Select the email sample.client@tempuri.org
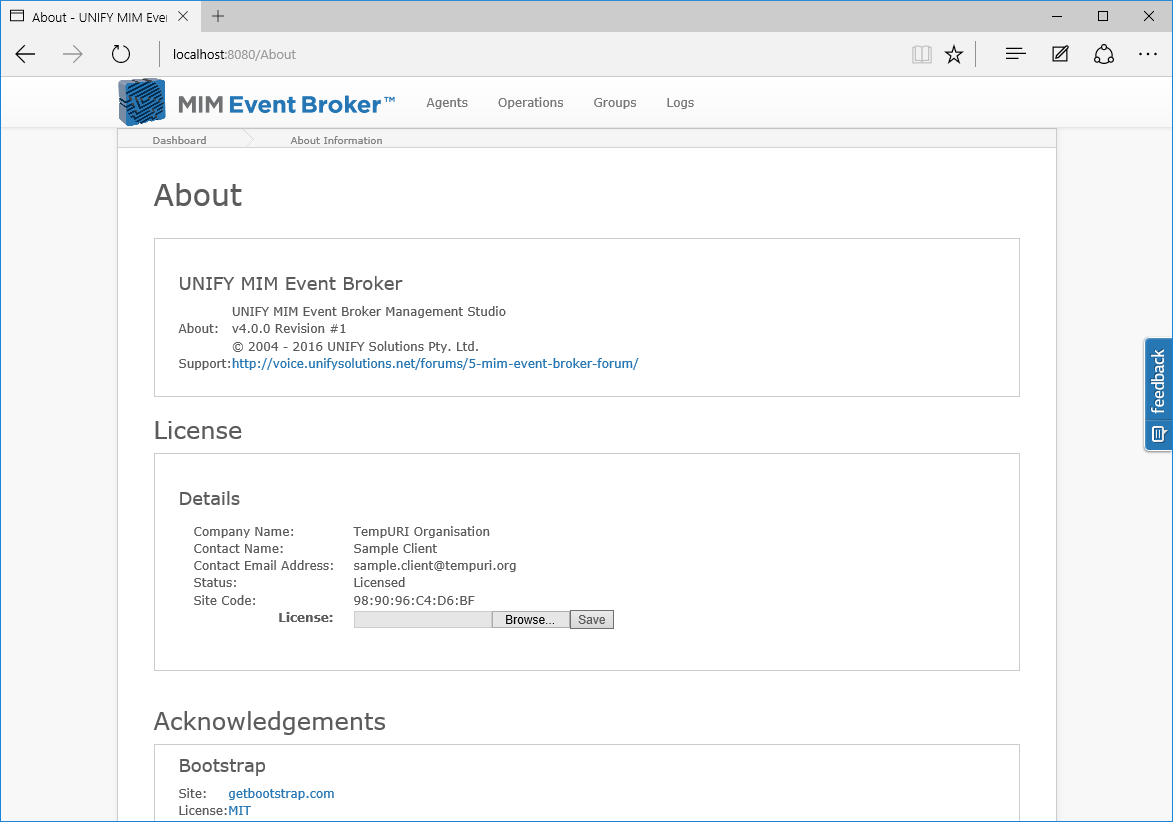The image size is (1173, 822). click(x=435, y=565)
